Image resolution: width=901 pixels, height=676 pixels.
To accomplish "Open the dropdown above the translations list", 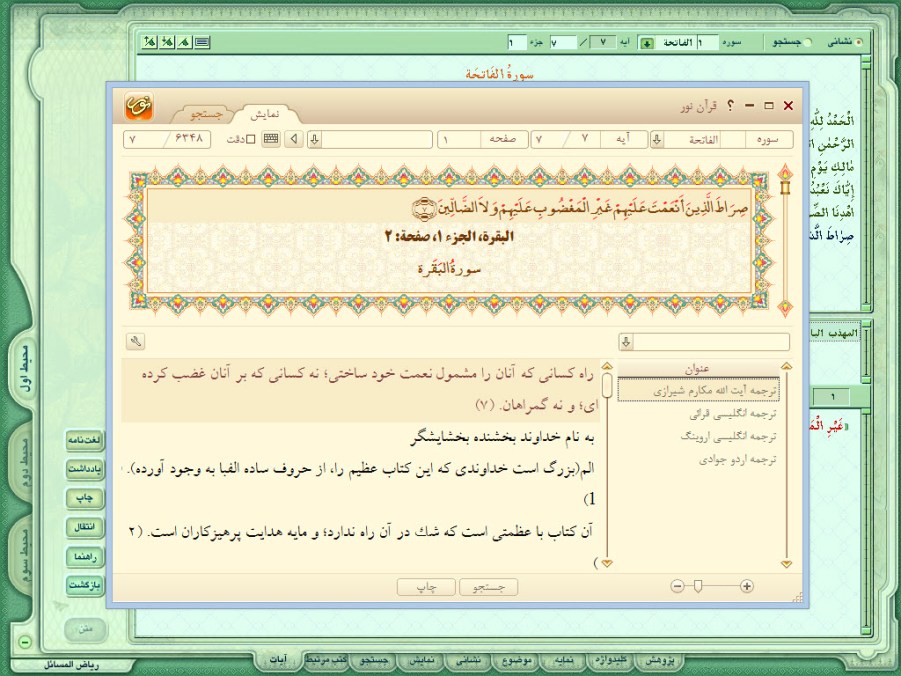I will click(627, 342).
